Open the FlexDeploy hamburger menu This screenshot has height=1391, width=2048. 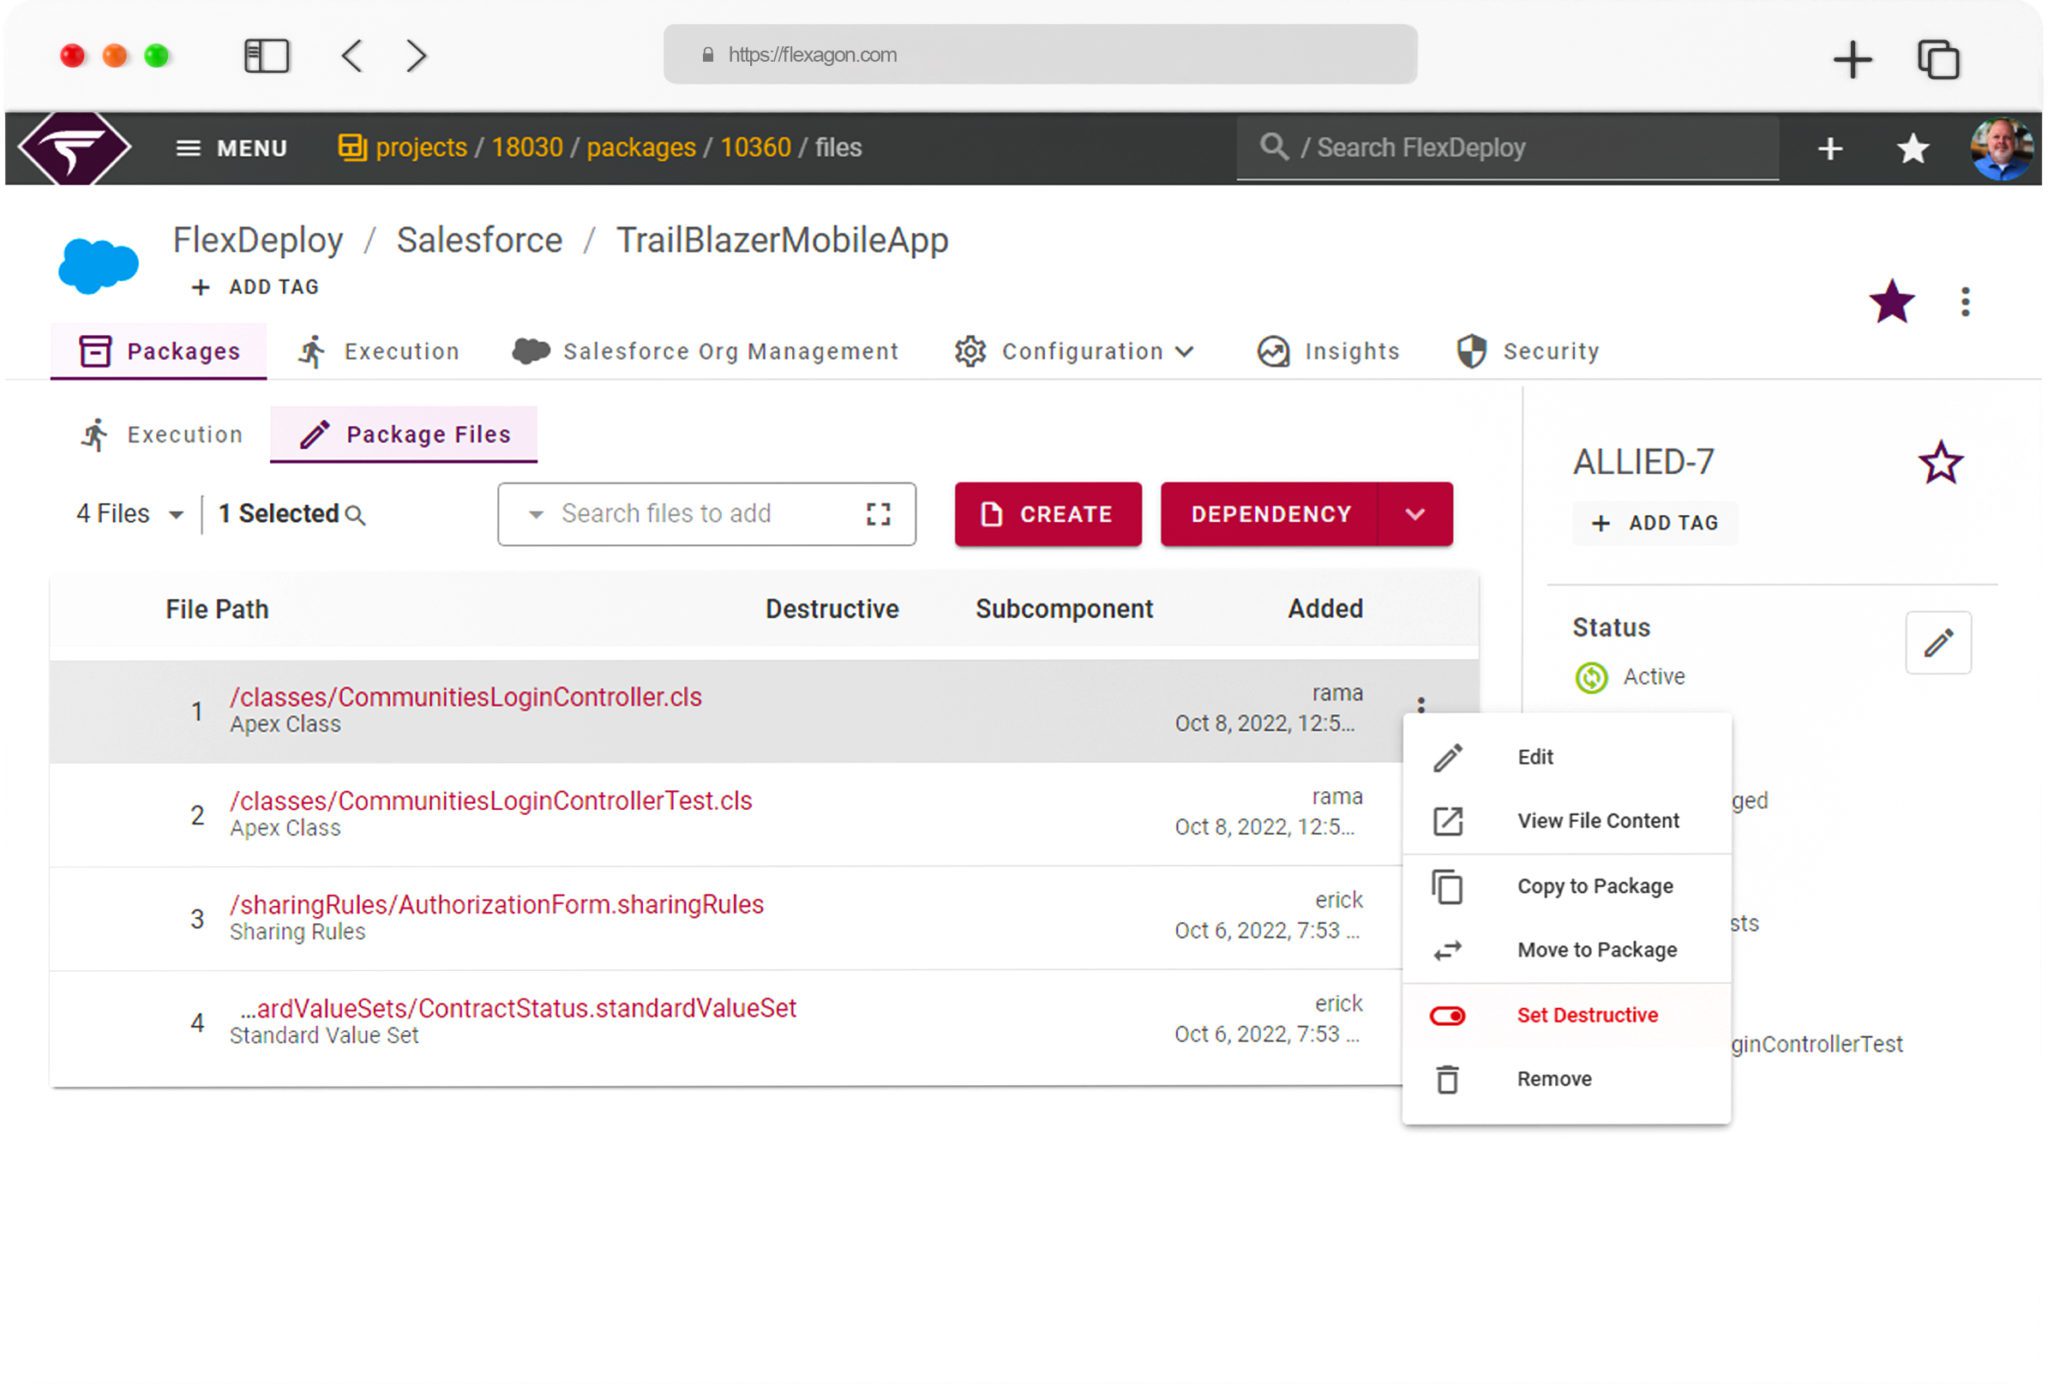(x=189, y=148)
